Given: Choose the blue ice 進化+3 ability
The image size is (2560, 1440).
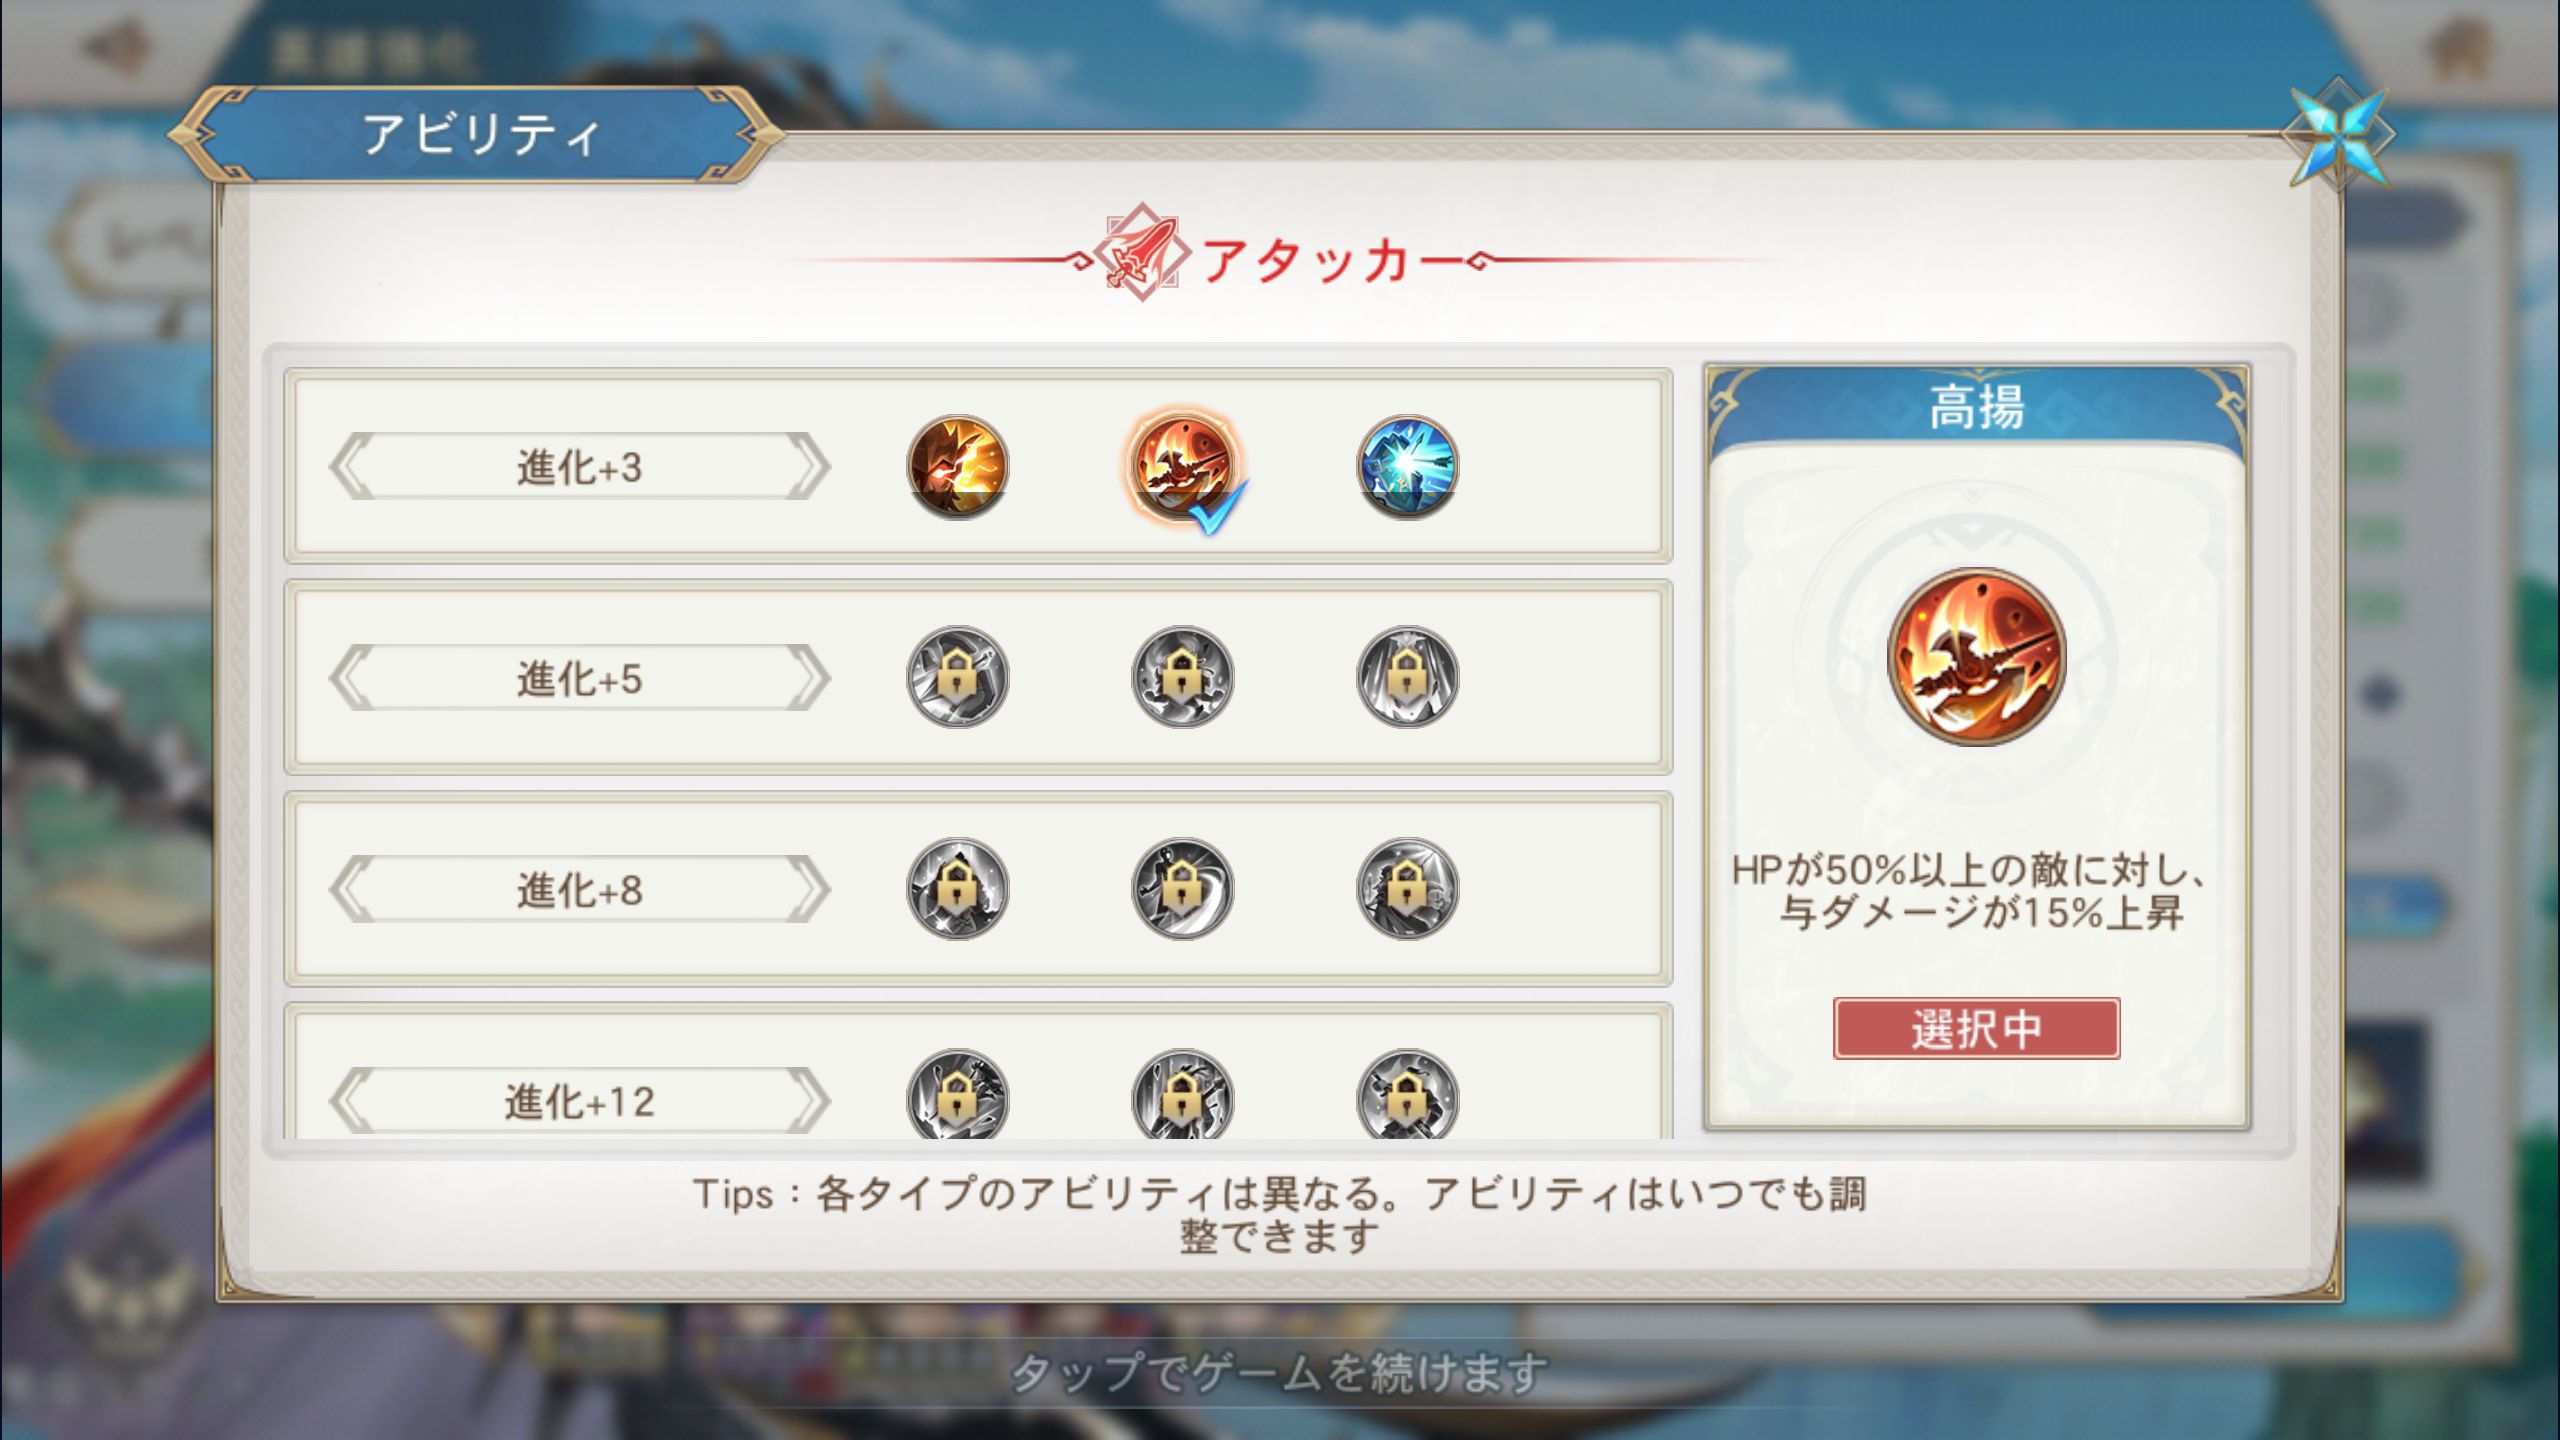Looking at the screenshot, I should (1407, 466).
